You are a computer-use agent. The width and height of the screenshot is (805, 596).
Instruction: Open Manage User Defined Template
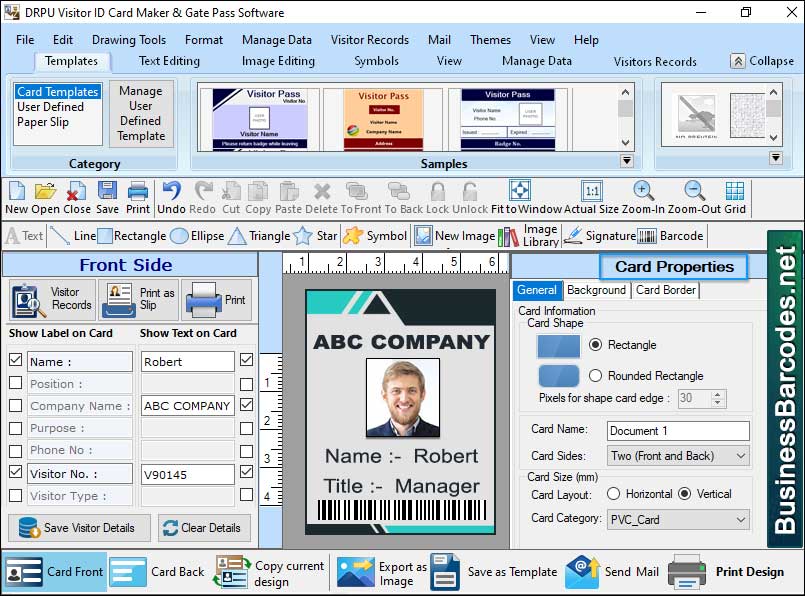tap(141, 113)
